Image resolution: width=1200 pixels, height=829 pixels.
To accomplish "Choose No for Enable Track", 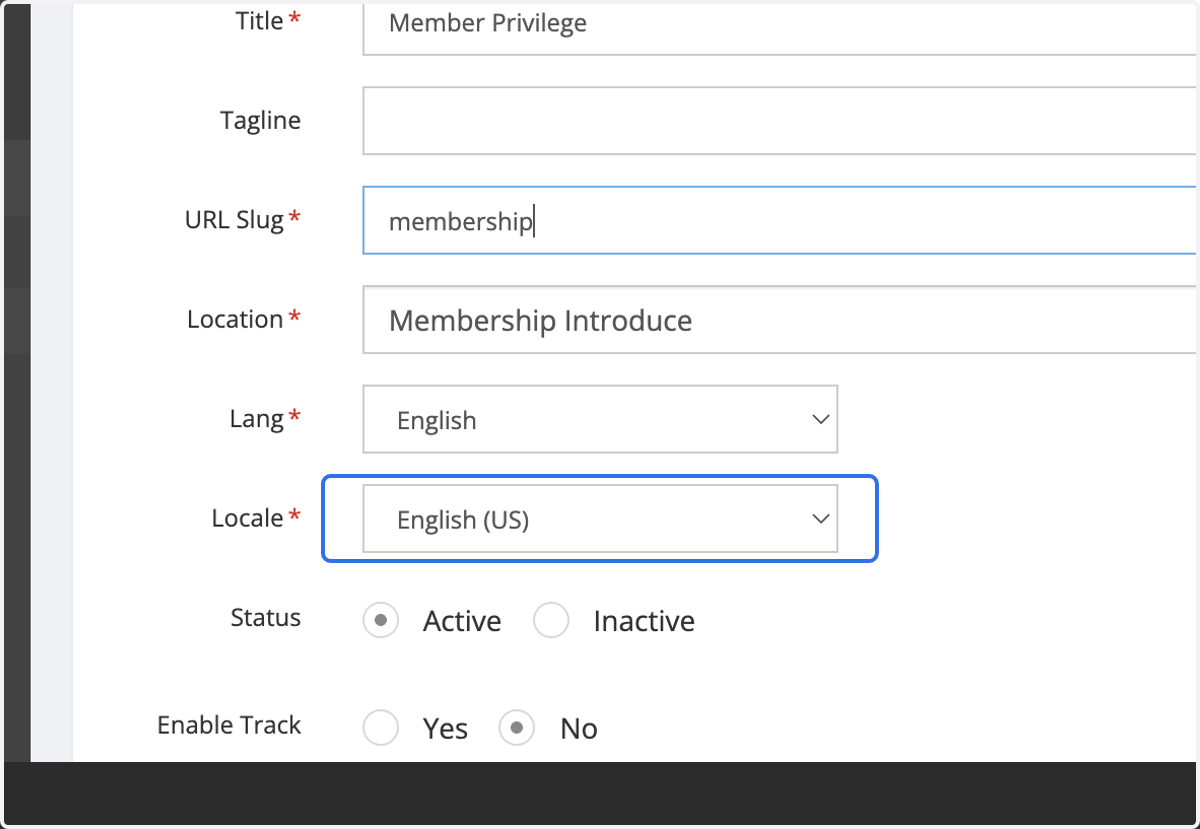I will [517, 728].
